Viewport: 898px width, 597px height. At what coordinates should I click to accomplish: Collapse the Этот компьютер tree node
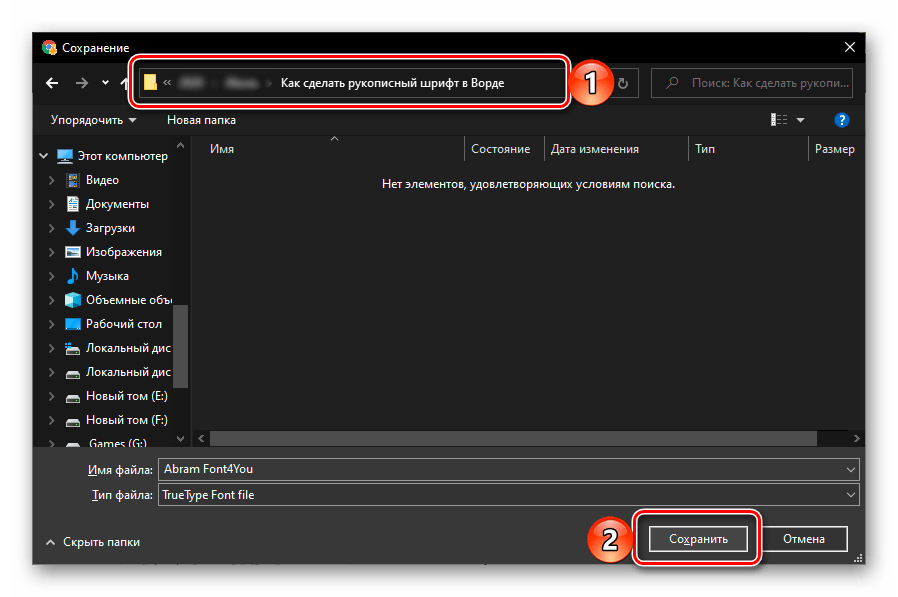(43, 156)
